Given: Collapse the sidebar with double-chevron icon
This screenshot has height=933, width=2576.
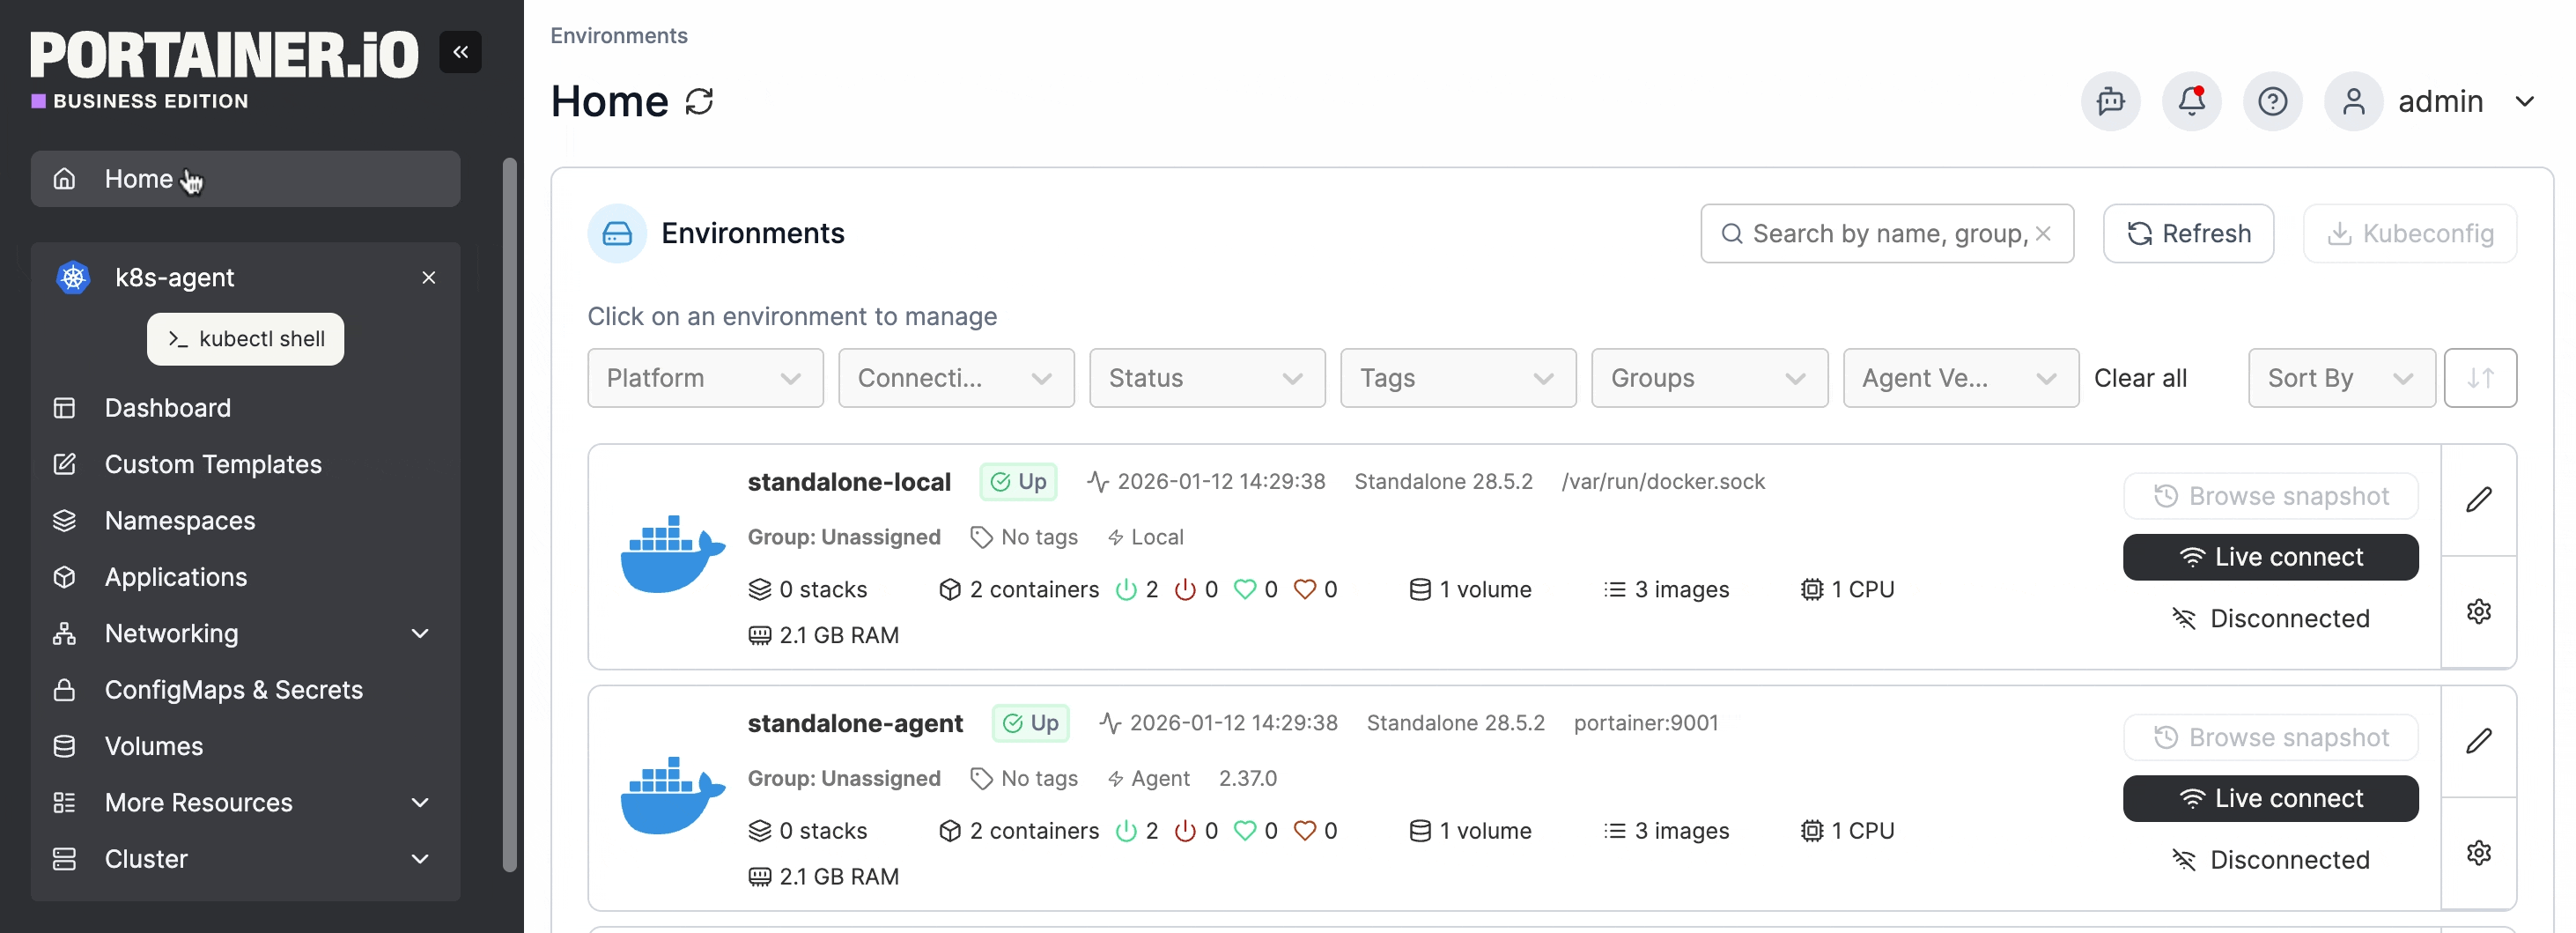Looking at the screenshot, I should coord(460,52).
